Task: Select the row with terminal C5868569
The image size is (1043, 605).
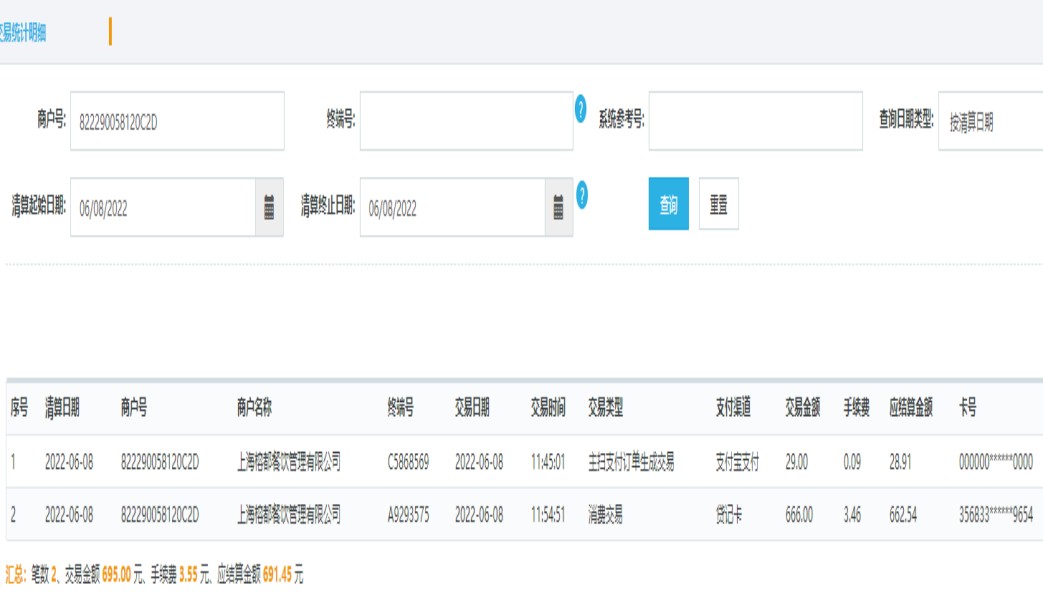Action: [x=408, y=462]
